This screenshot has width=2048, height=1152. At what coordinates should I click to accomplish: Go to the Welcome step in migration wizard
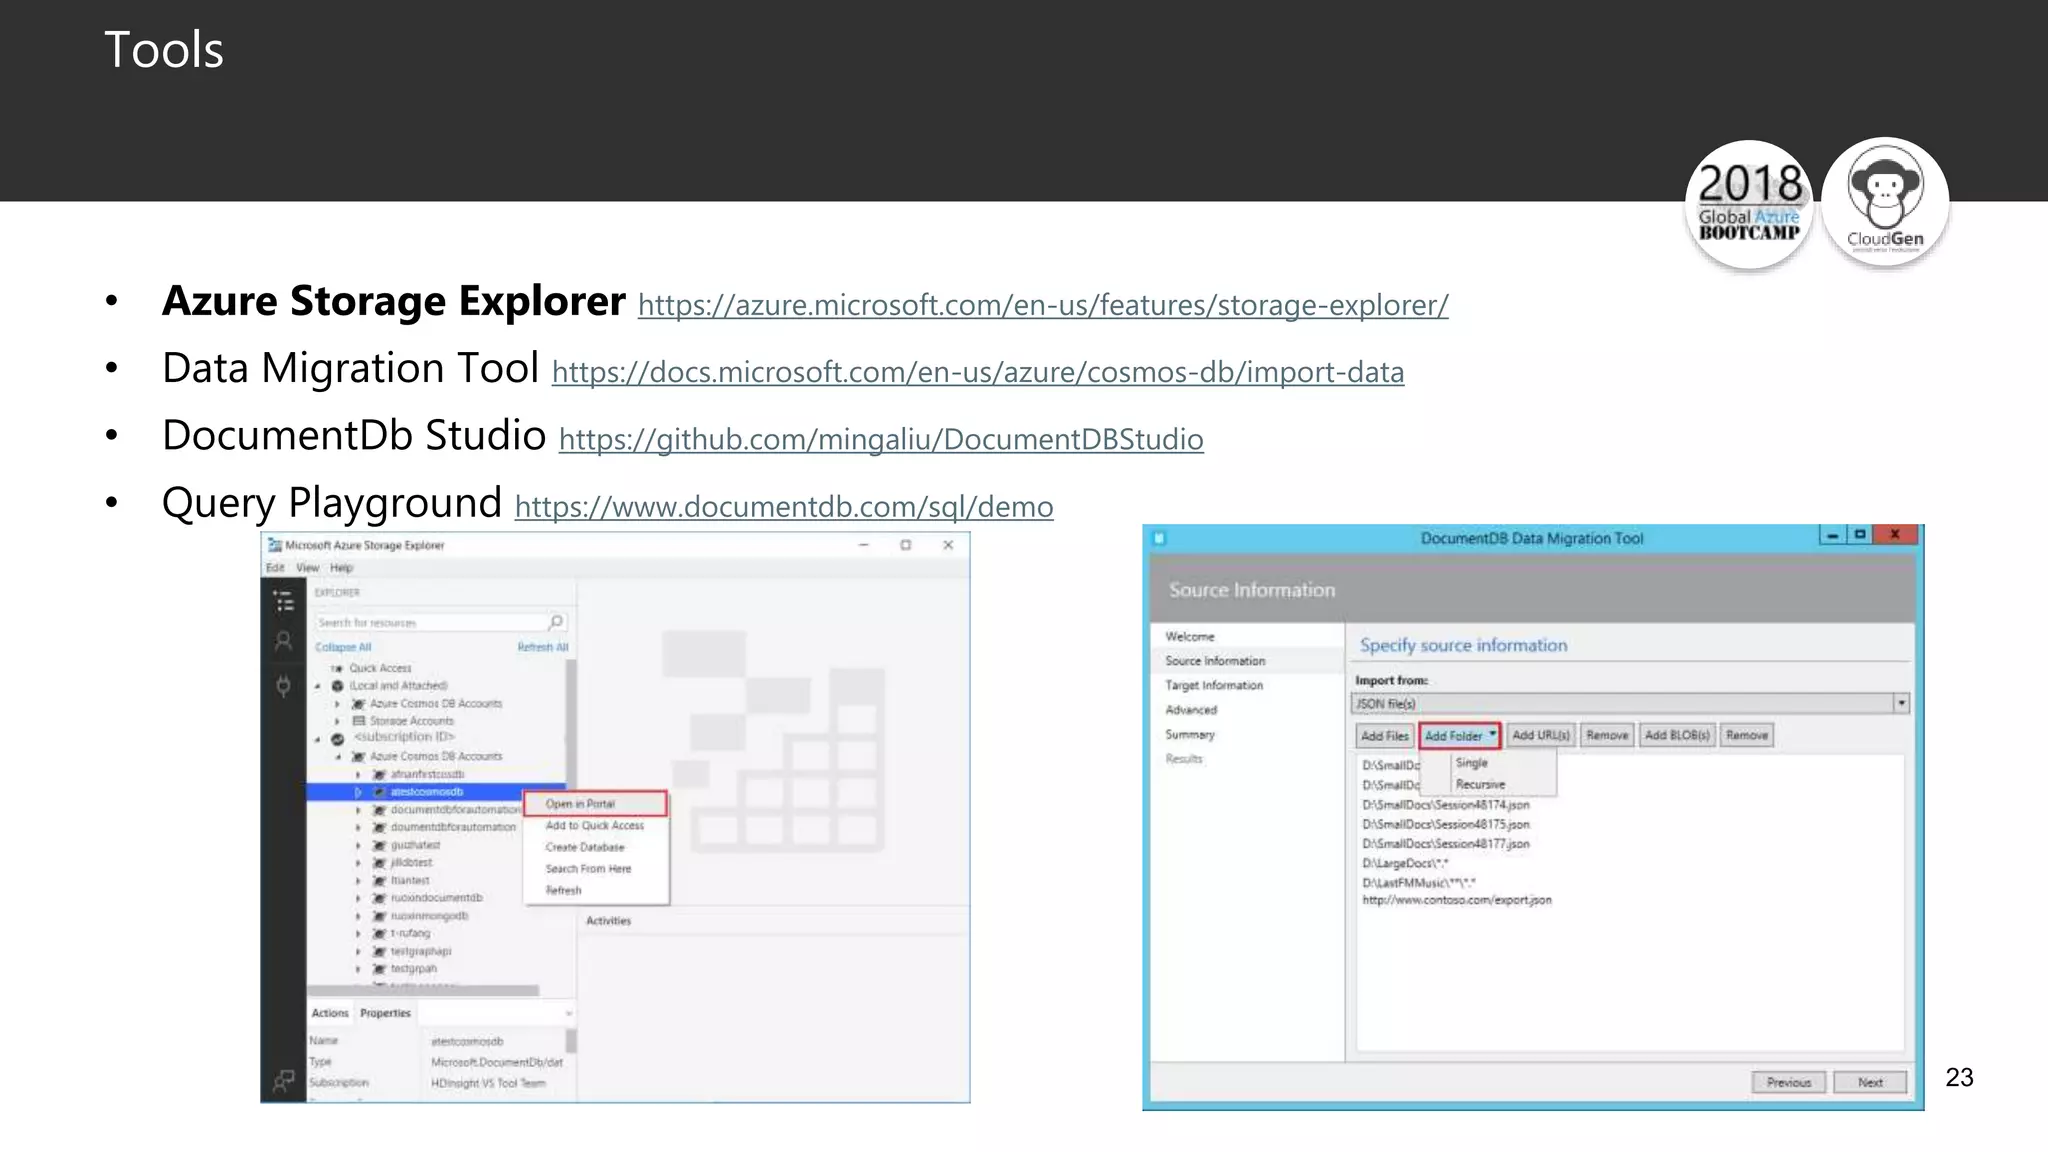1190,636
